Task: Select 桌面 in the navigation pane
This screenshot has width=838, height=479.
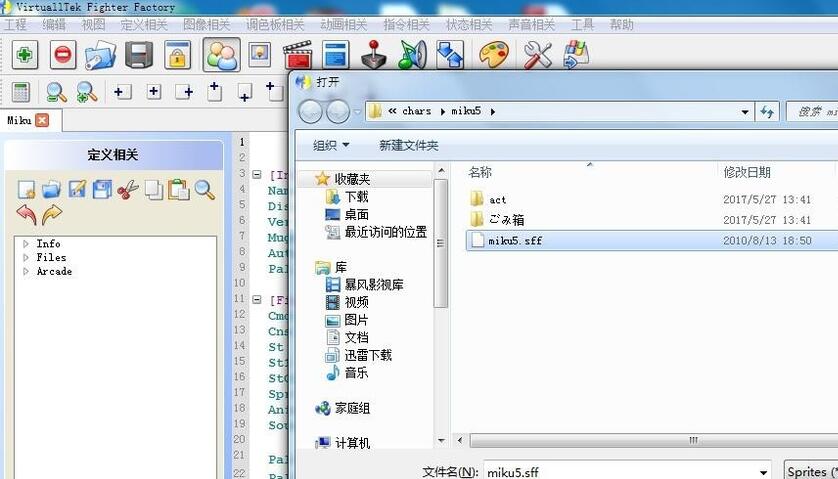Action: click(x=356, y=214)
